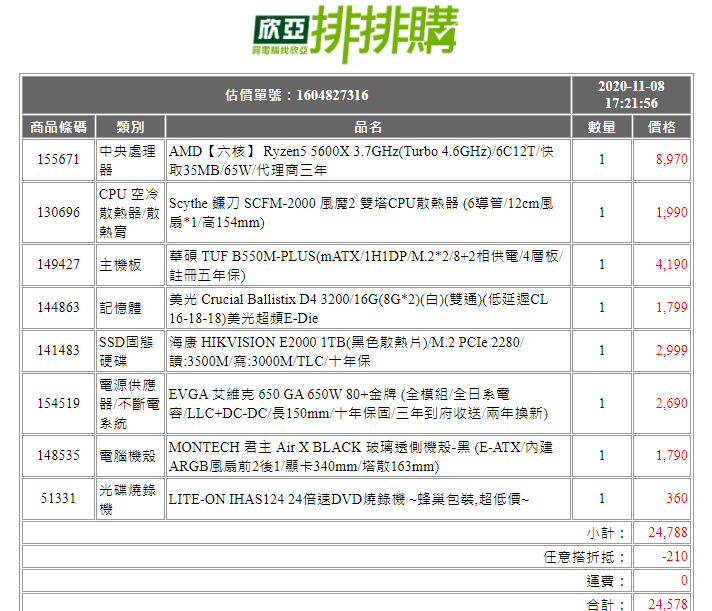Click the AMD Ryzen5 5600X product name

[361, 160]
